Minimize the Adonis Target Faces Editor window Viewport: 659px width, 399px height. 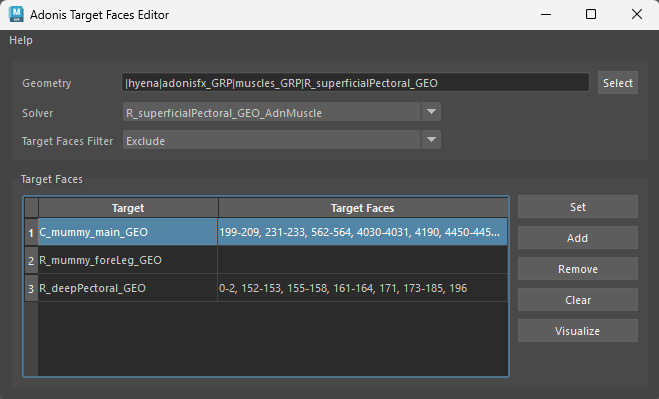[x=546, y=14]
